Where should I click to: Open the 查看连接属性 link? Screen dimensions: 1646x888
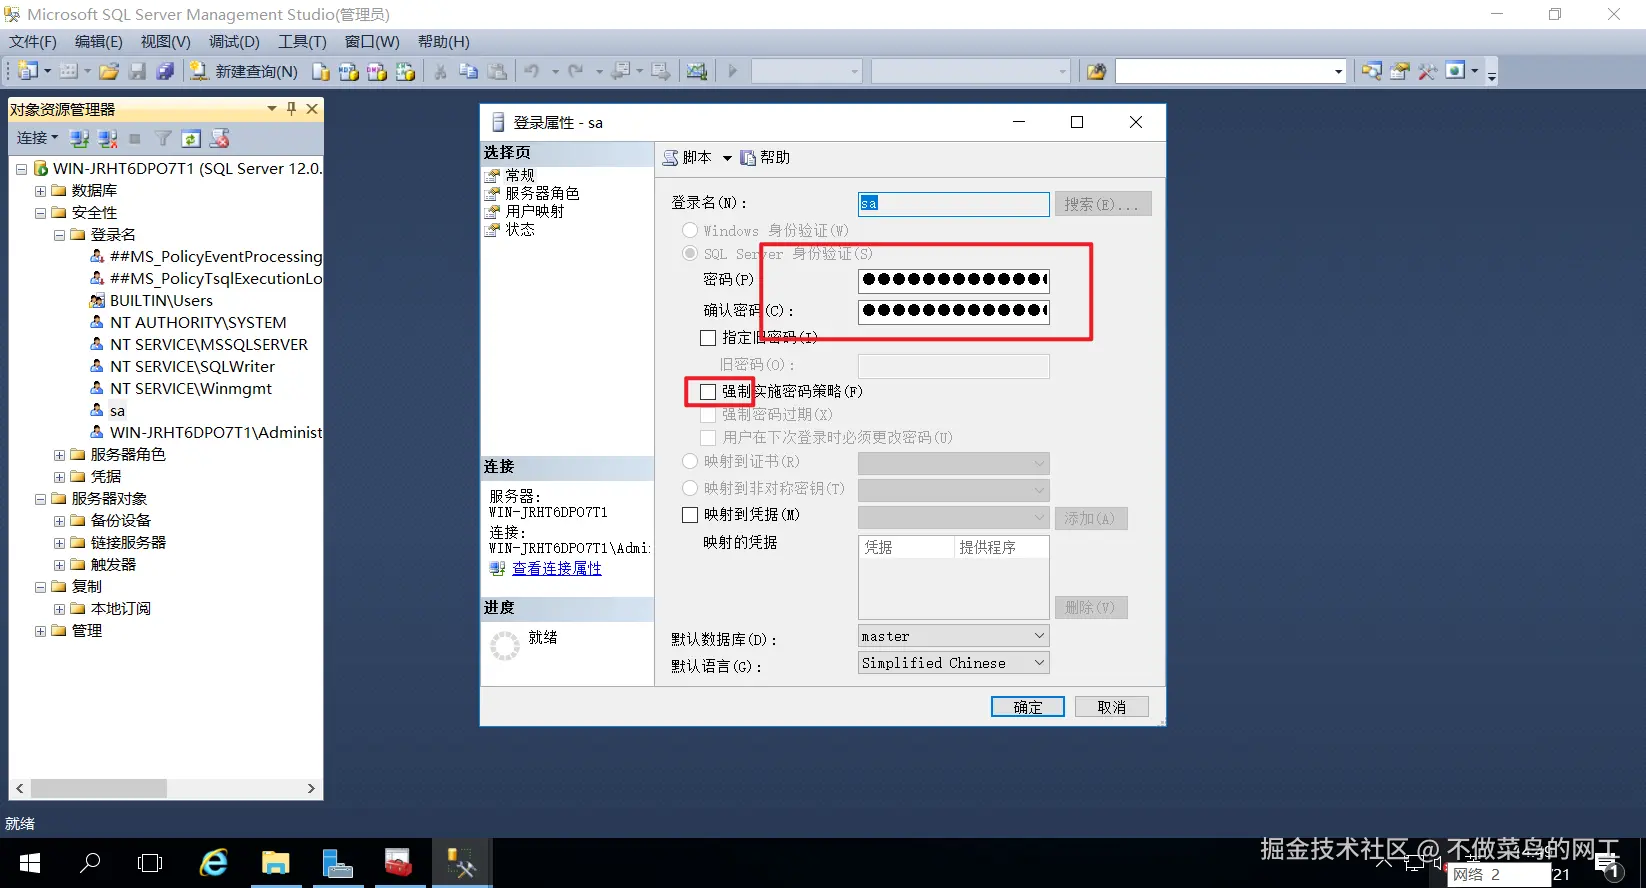pyautogui.click(x=557, y=568)
